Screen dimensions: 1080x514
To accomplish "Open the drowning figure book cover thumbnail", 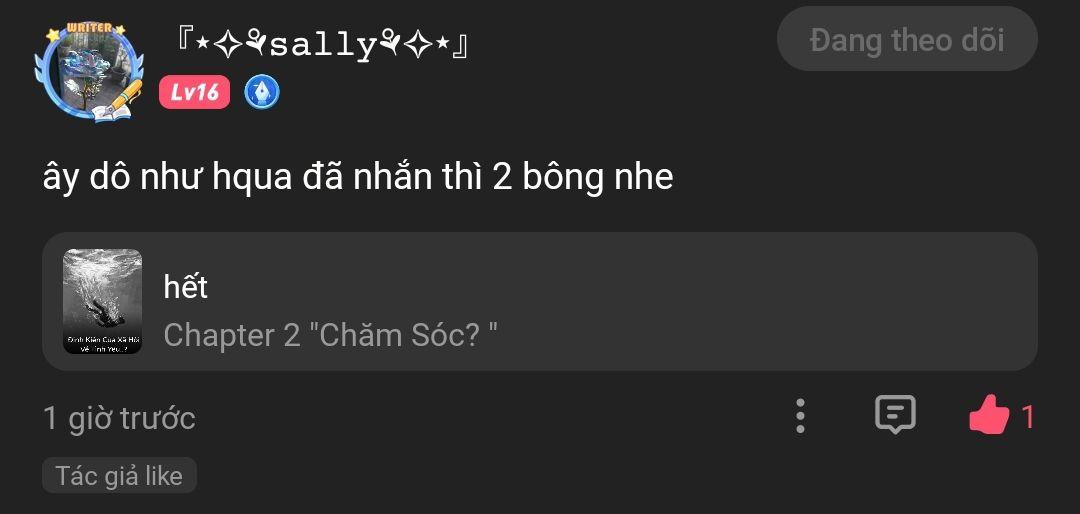I will [x=103, y=301].
